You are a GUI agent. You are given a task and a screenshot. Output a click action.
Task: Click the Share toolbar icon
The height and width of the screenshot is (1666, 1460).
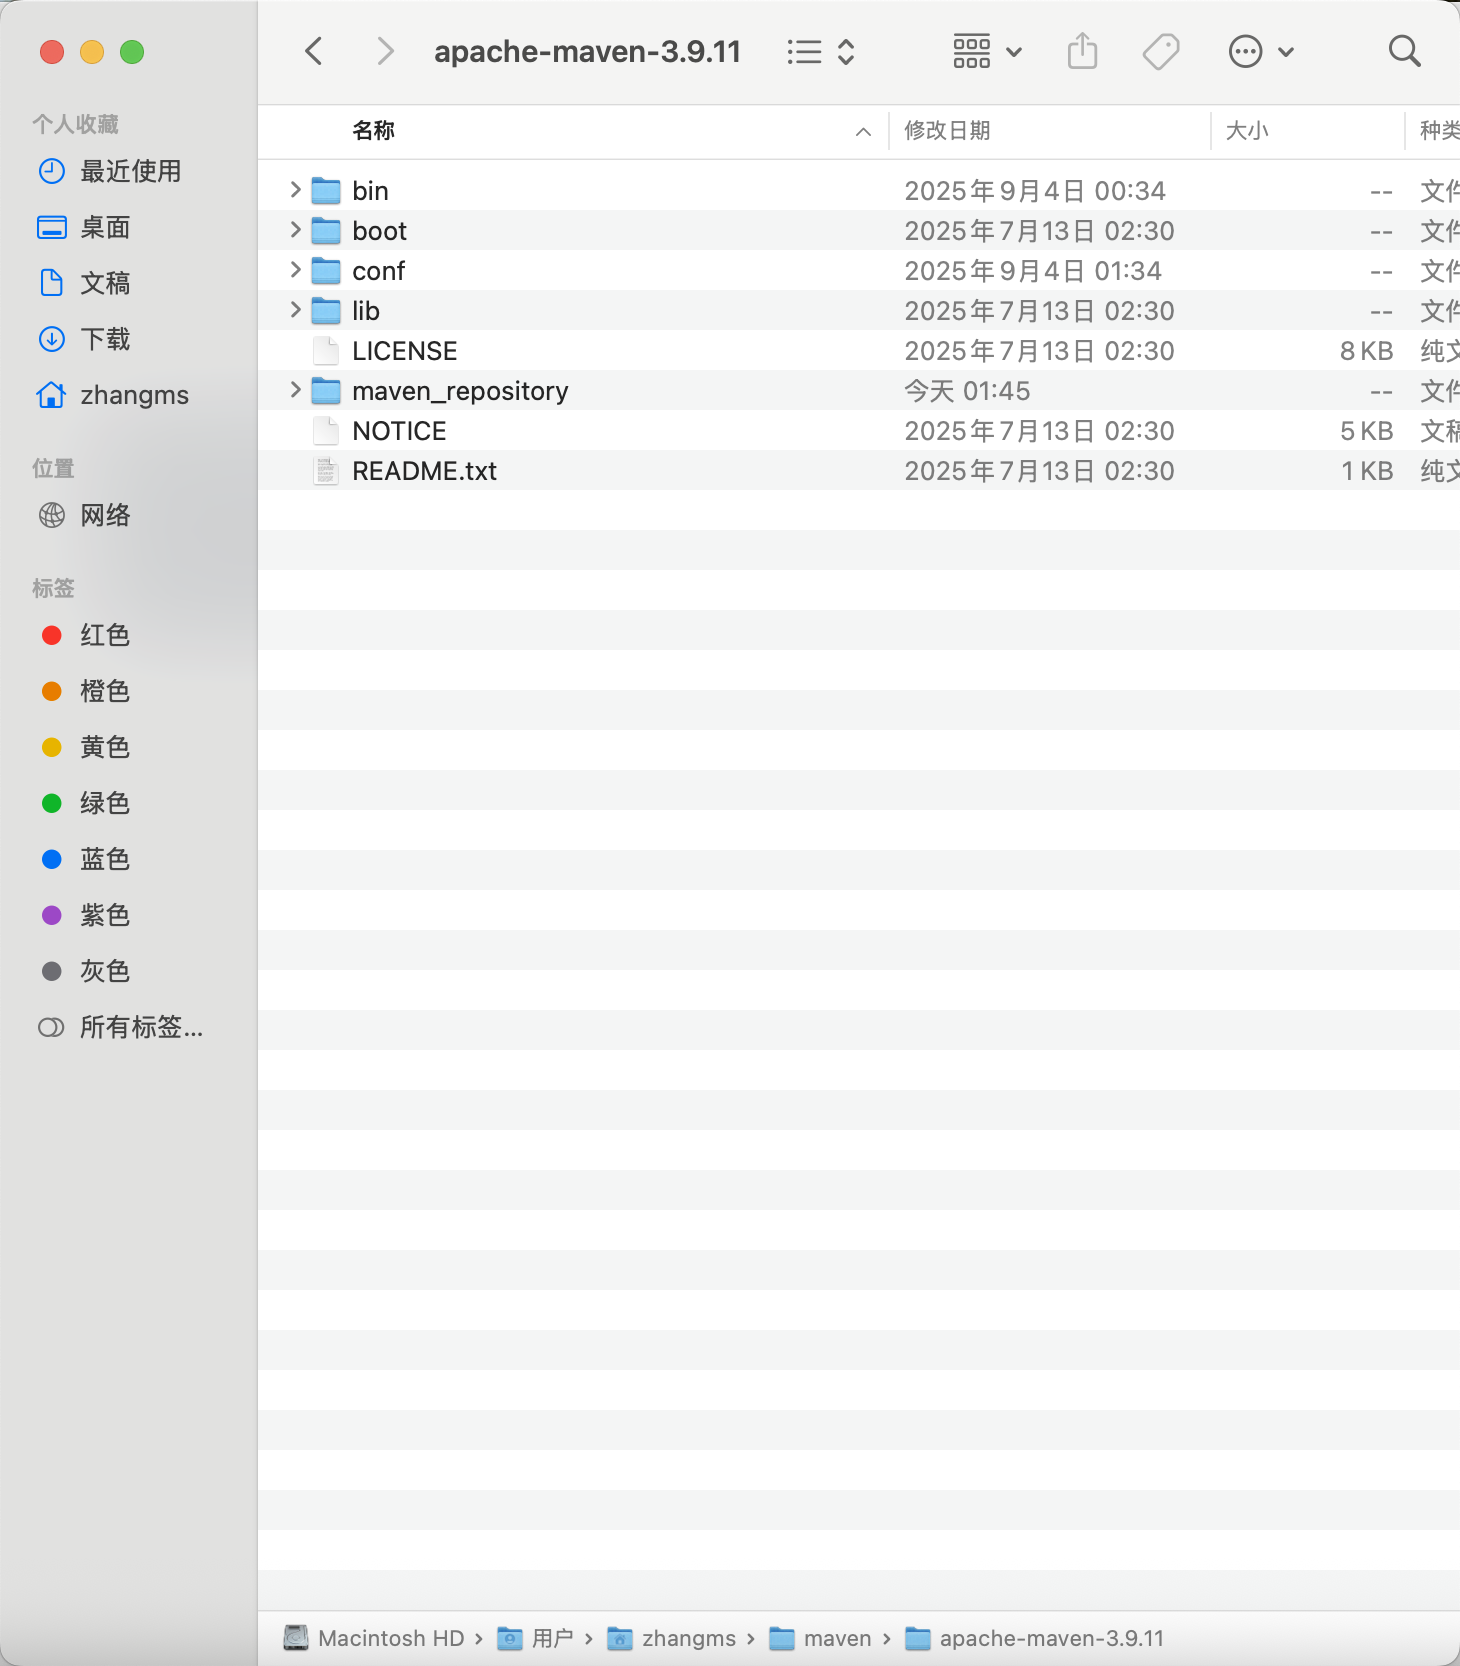coord(1082,51)
